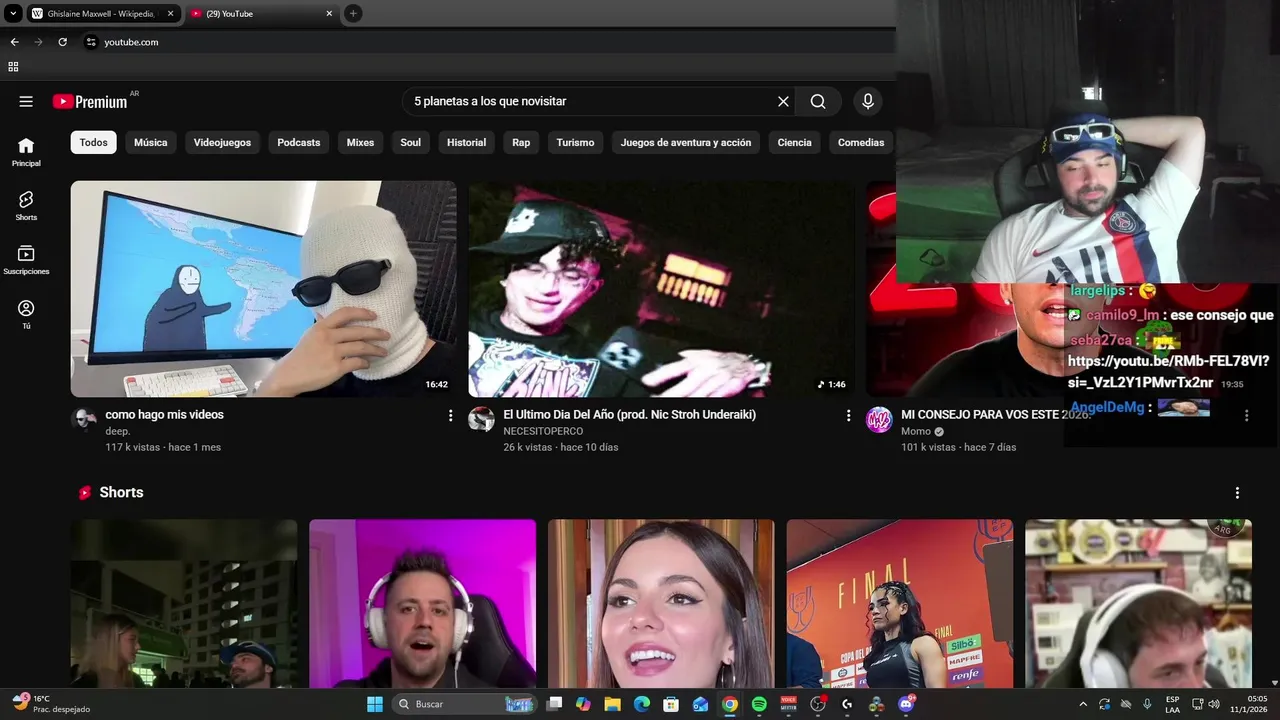Filter by Comedias chip
1280x720 pixels.
(x=861, y=142)
